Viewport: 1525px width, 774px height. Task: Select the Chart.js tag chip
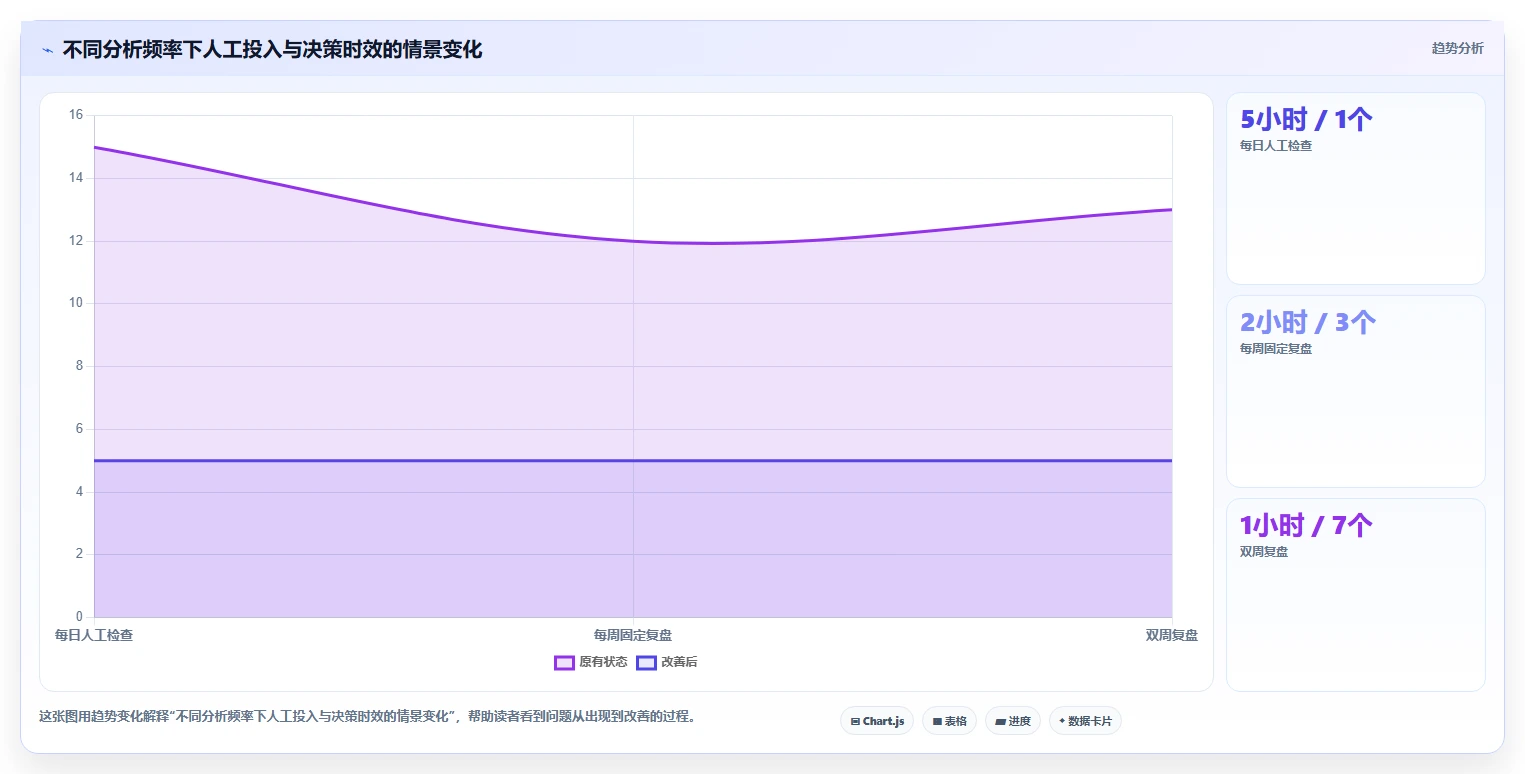[x=877, y=721]
